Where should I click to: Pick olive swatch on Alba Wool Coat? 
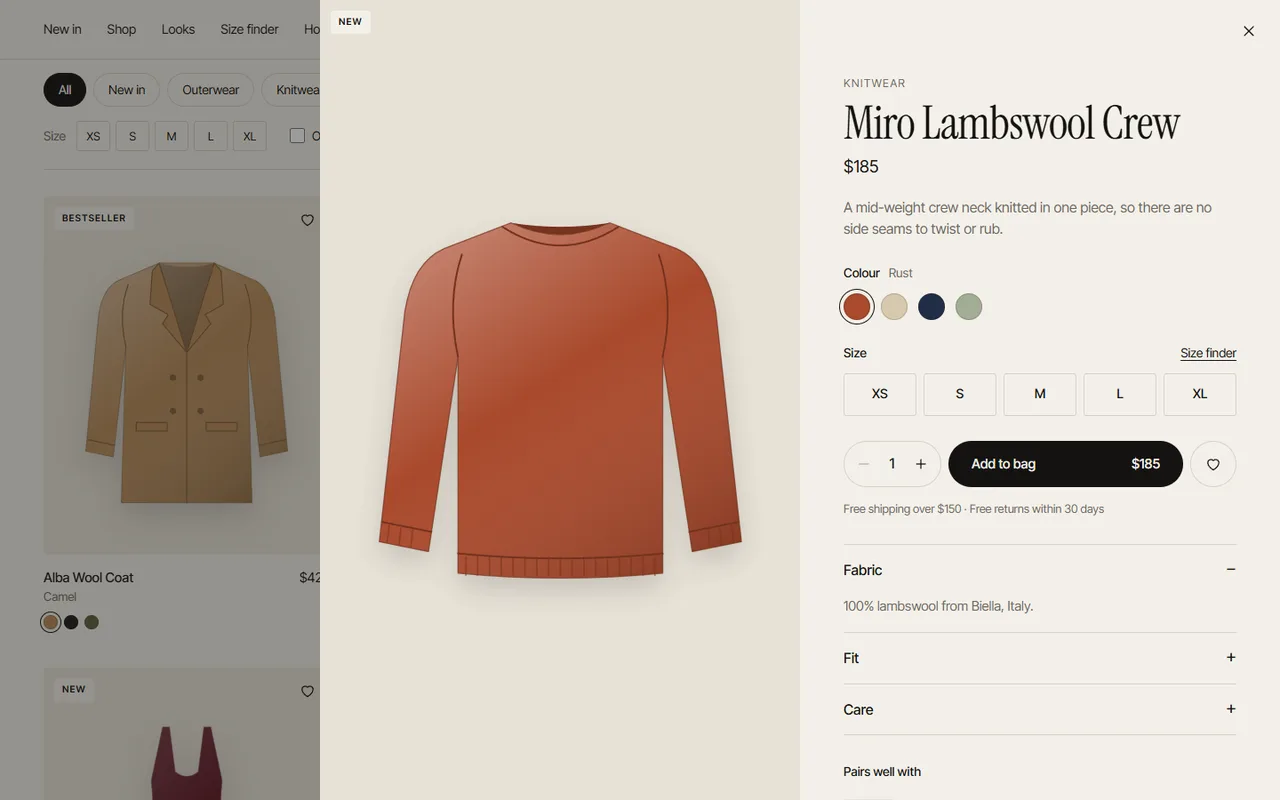coord(92,622)
